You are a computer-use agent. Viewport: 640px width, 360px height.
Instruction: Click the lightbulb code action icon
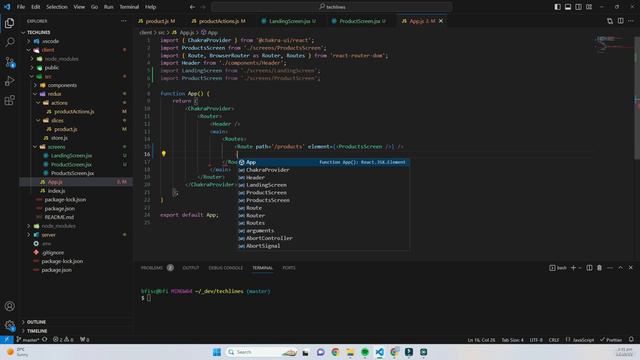164,154
